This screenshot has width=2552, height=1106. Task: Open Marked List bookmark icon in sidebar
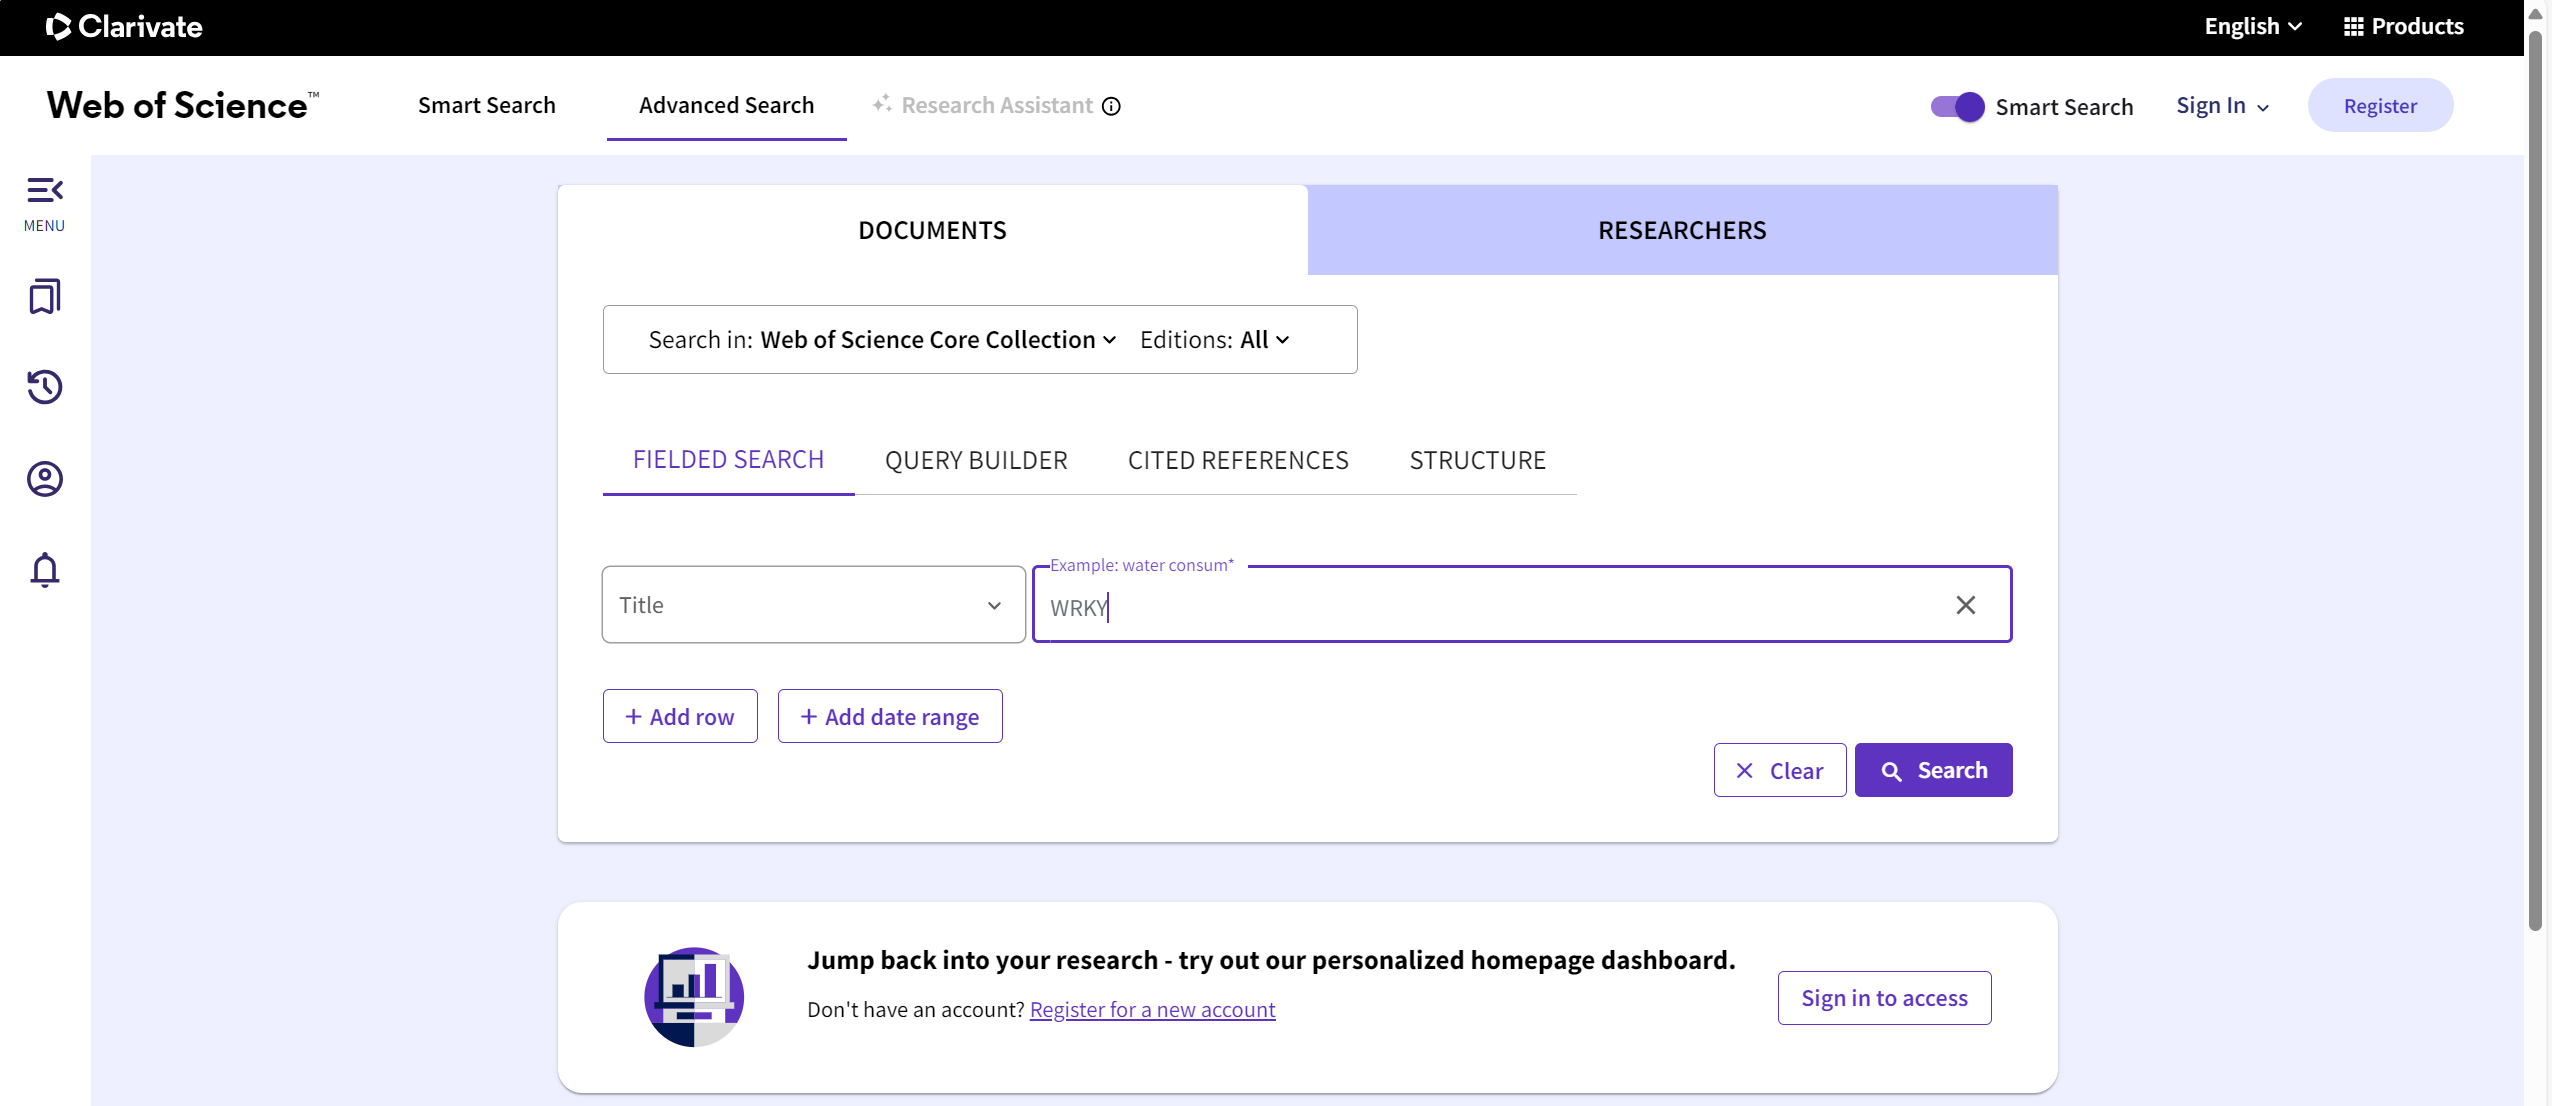coord(45,297)
